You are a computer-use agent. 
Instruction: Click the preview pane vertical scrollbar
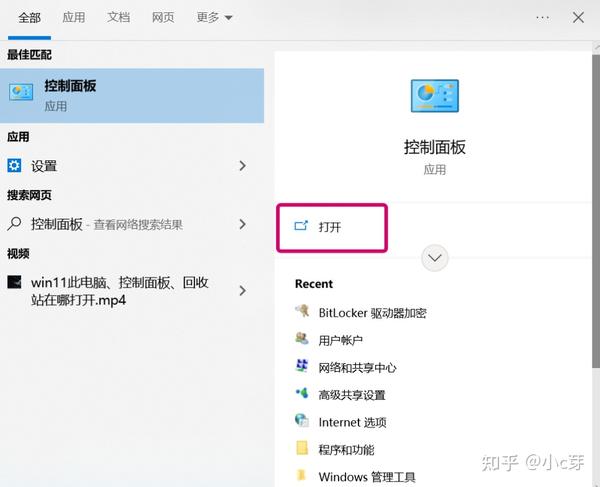pos(596,211)
